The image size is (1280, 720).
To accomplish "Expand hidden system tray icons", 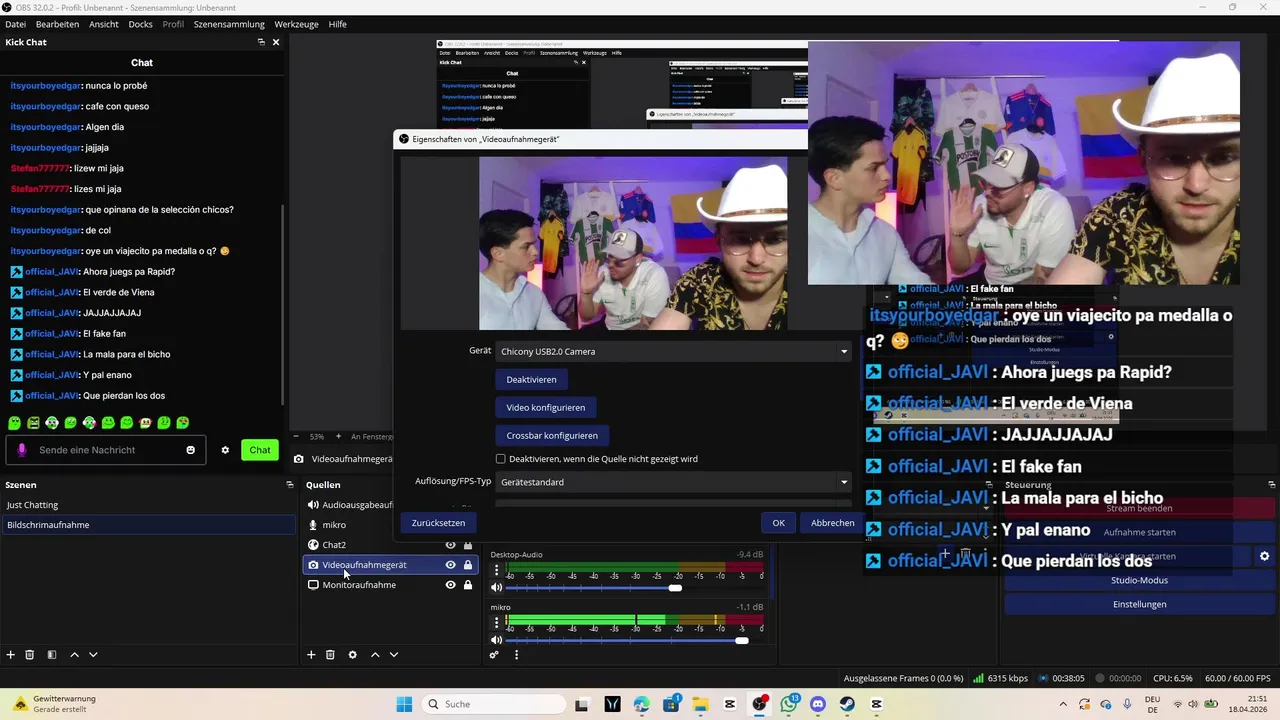I will [x=1062, y=704].
